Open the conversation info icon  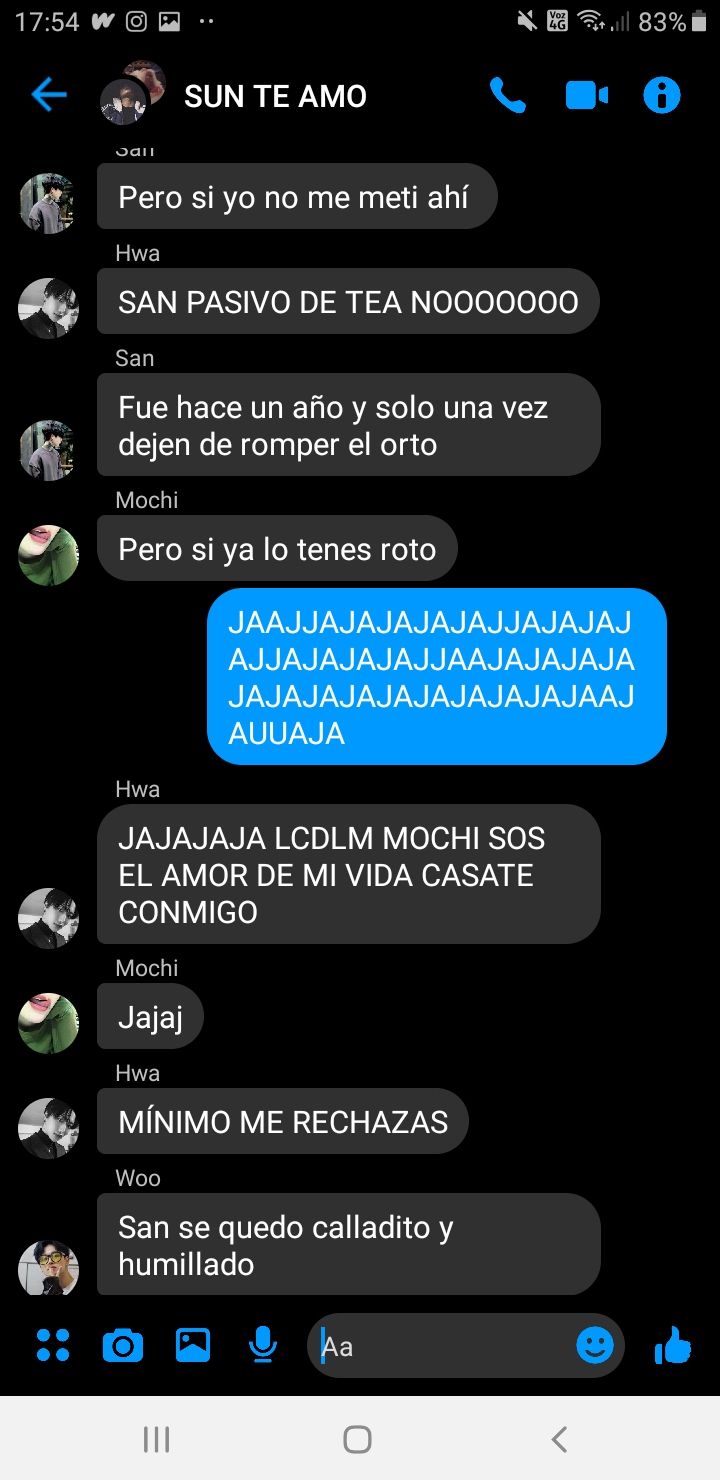point(661,96)
